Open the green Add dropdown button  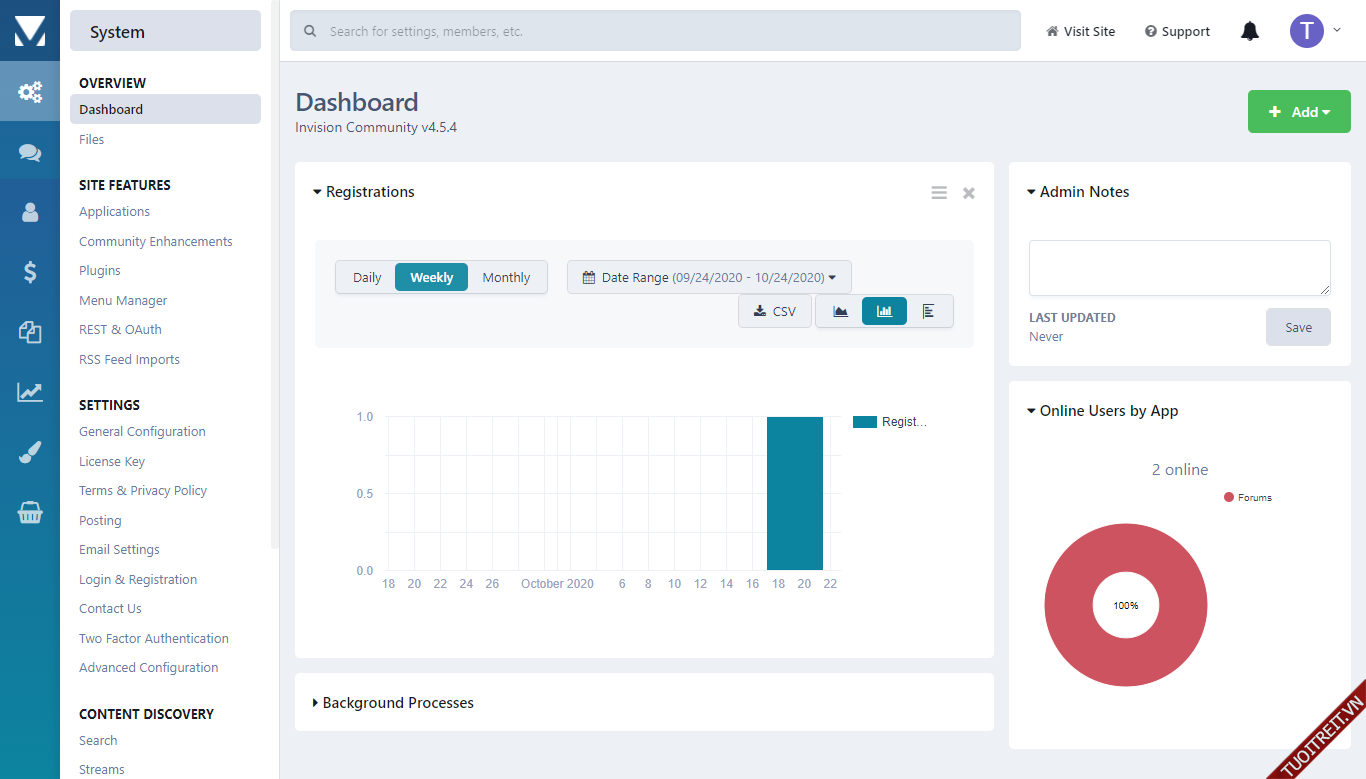click(x=1299, y=112)
